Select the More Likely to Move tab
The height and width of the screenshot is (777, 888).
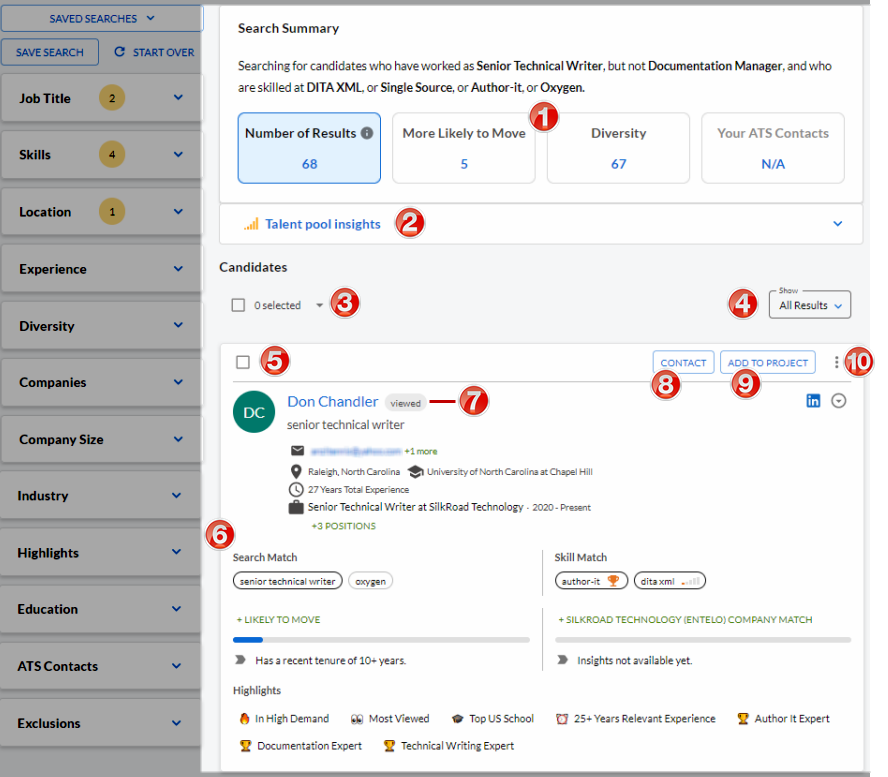click(464, 148)
